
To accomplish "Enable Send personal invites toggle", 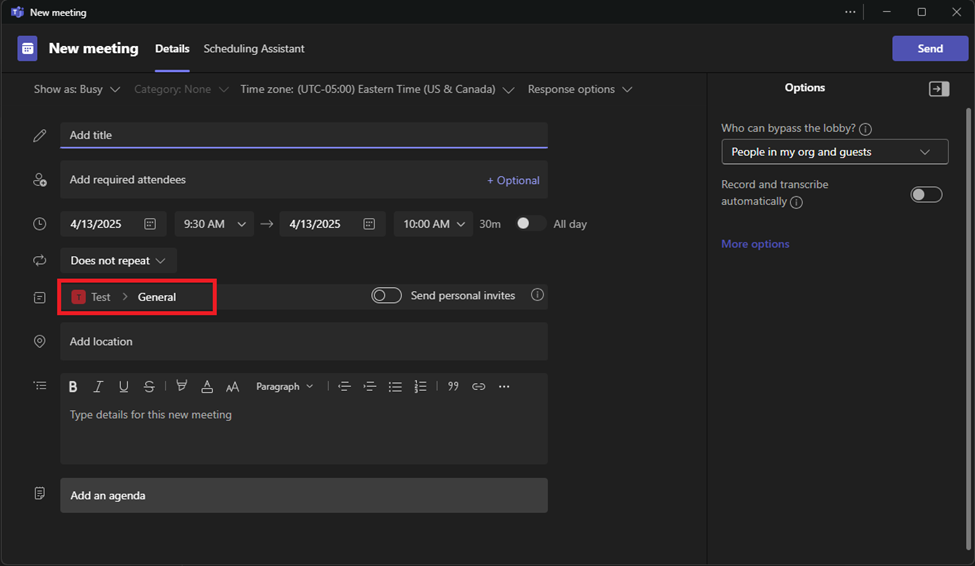I will [386, 295].
